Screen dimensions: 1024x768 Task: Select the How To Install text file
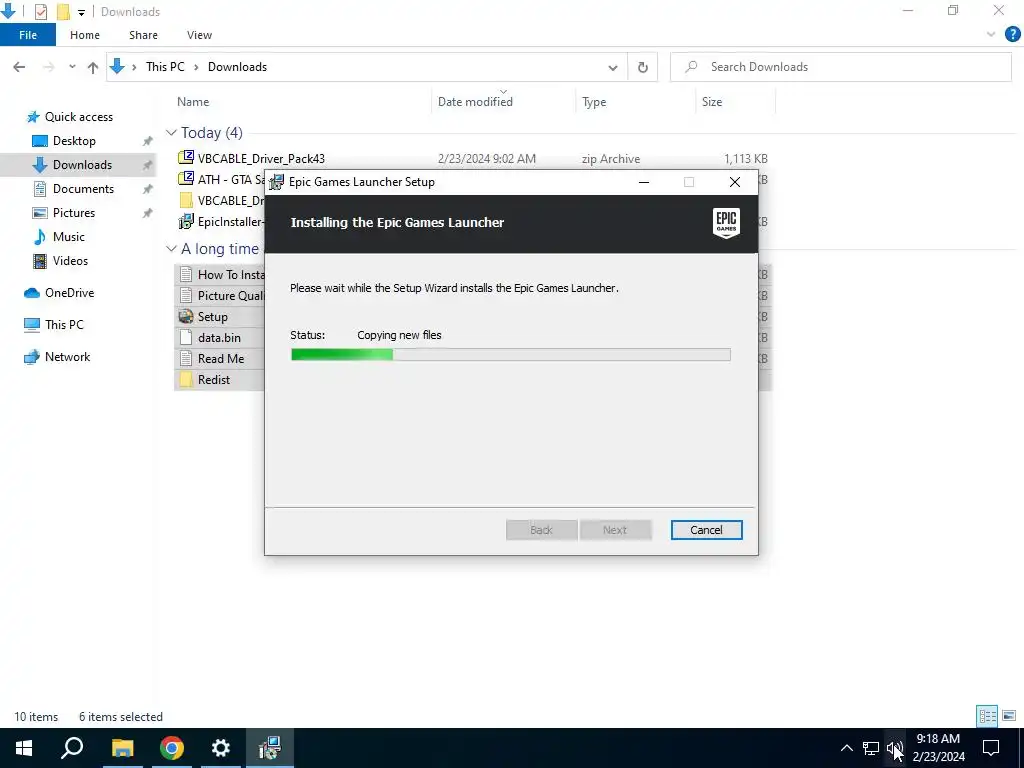tap(231, 275)
